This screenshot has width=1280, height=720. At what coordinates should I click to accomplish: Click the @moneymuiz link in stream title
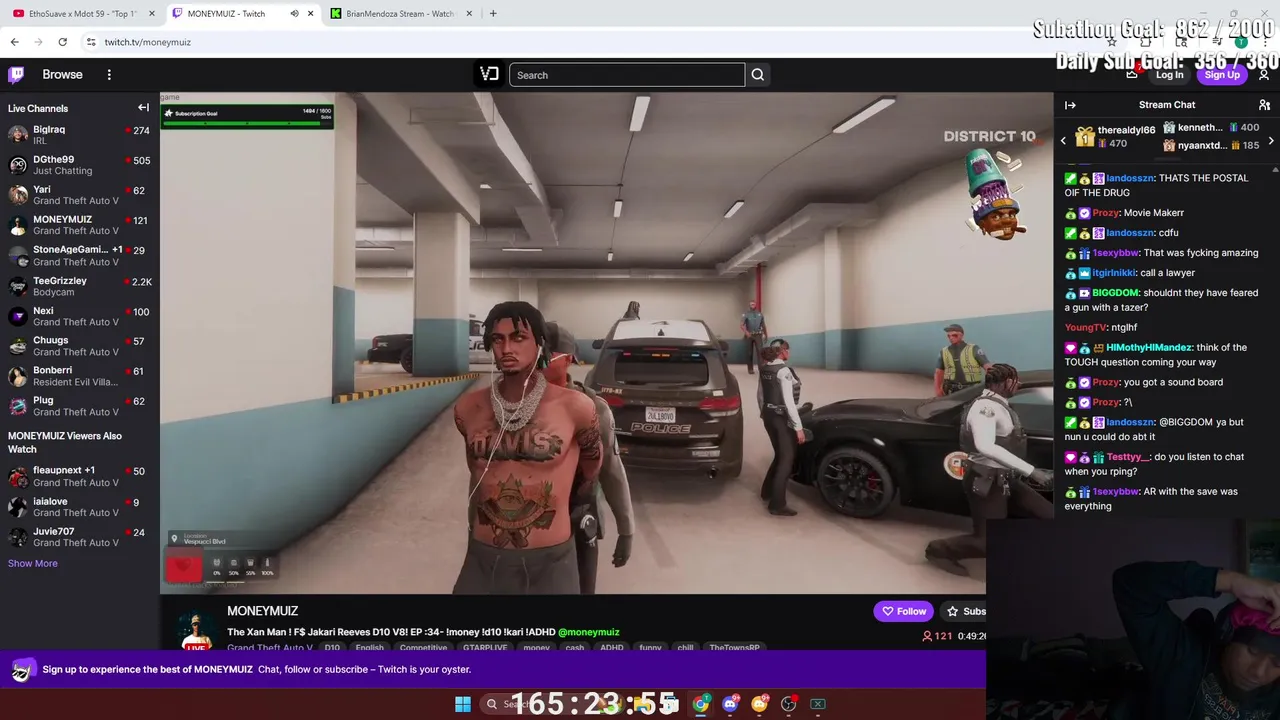(588, 632)
